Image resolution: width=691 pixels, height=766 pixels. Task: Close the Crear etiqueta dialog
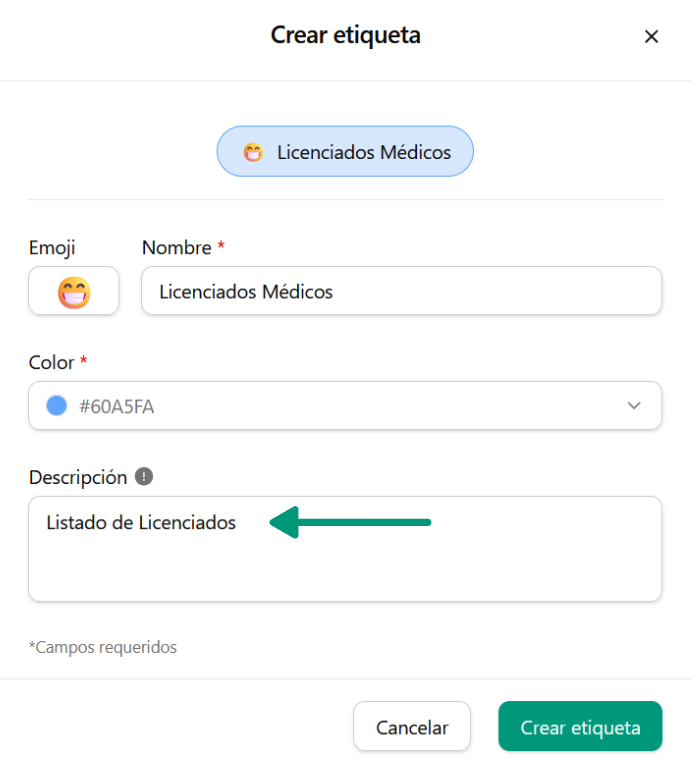pyautogui.click(x=651, y=37)
